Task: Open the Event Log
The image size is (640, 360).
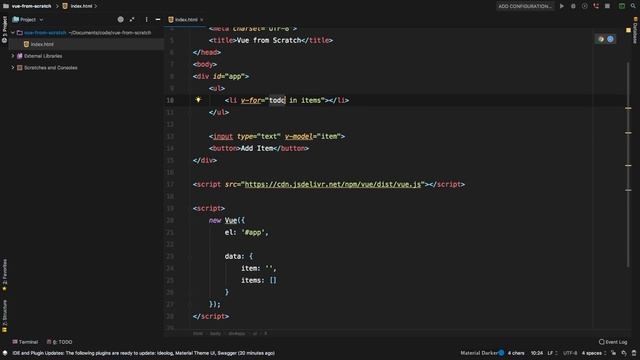Action: tap(613, 342)
